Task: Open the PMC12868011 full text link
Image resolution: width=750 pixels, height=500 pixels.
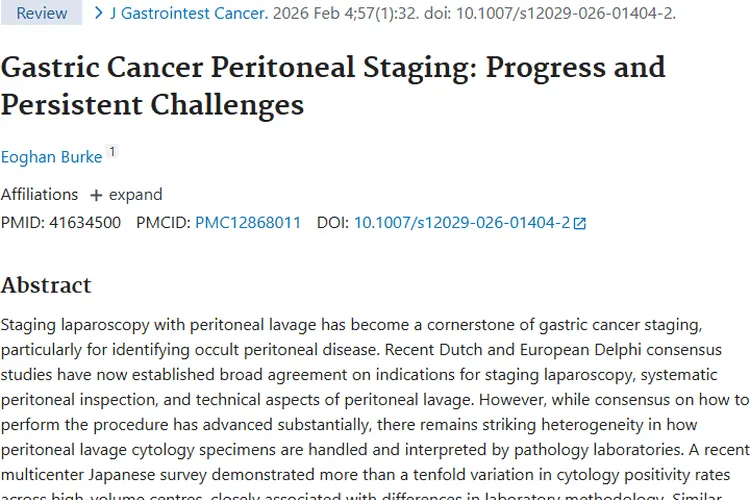Action: pyautogui.click(x=247, y=222)
